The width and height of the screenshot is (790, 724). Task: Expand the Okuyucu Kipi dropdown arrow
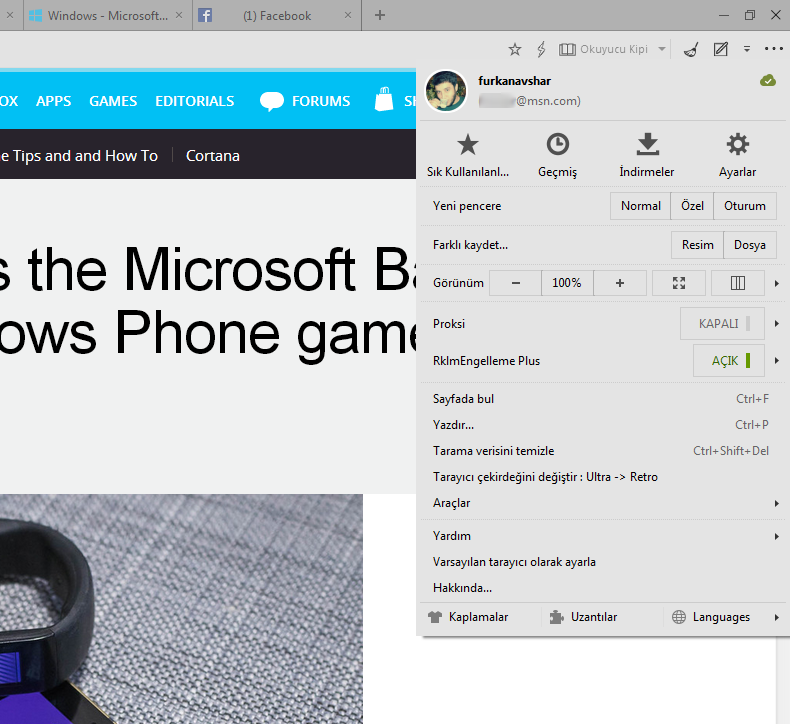click(662, 49)
